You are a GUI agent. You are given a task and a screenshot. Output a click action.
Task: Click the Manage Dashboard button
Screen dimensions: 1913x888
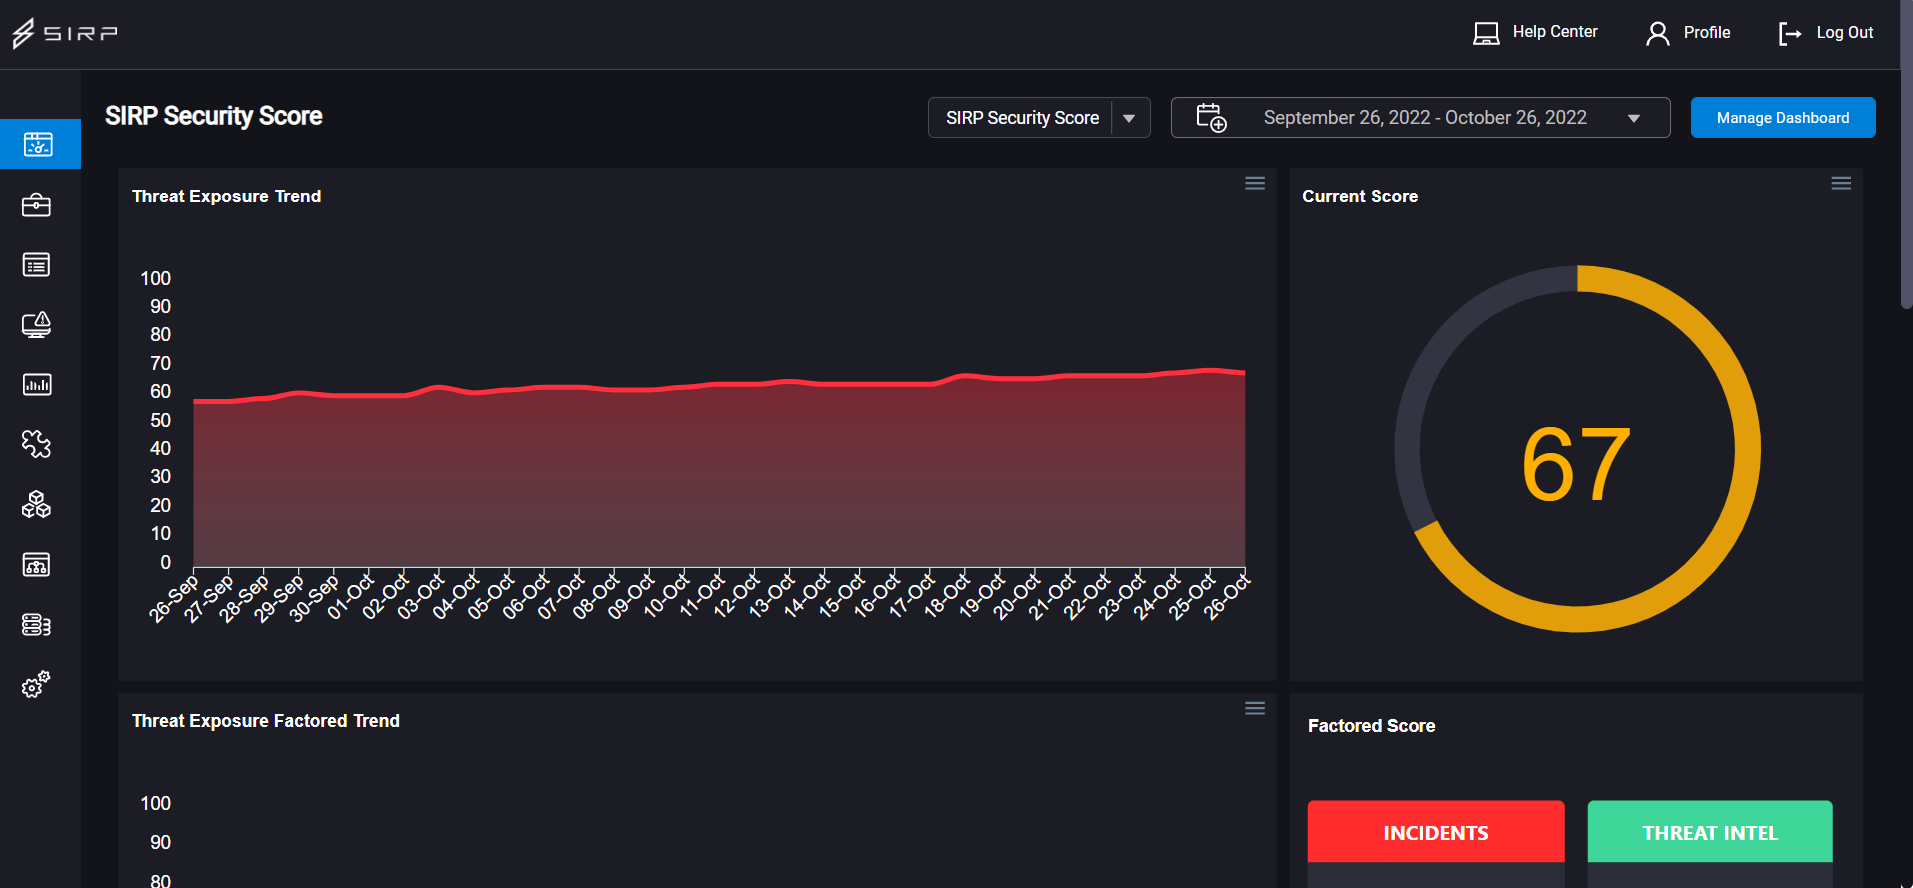tap(1783, 118)
